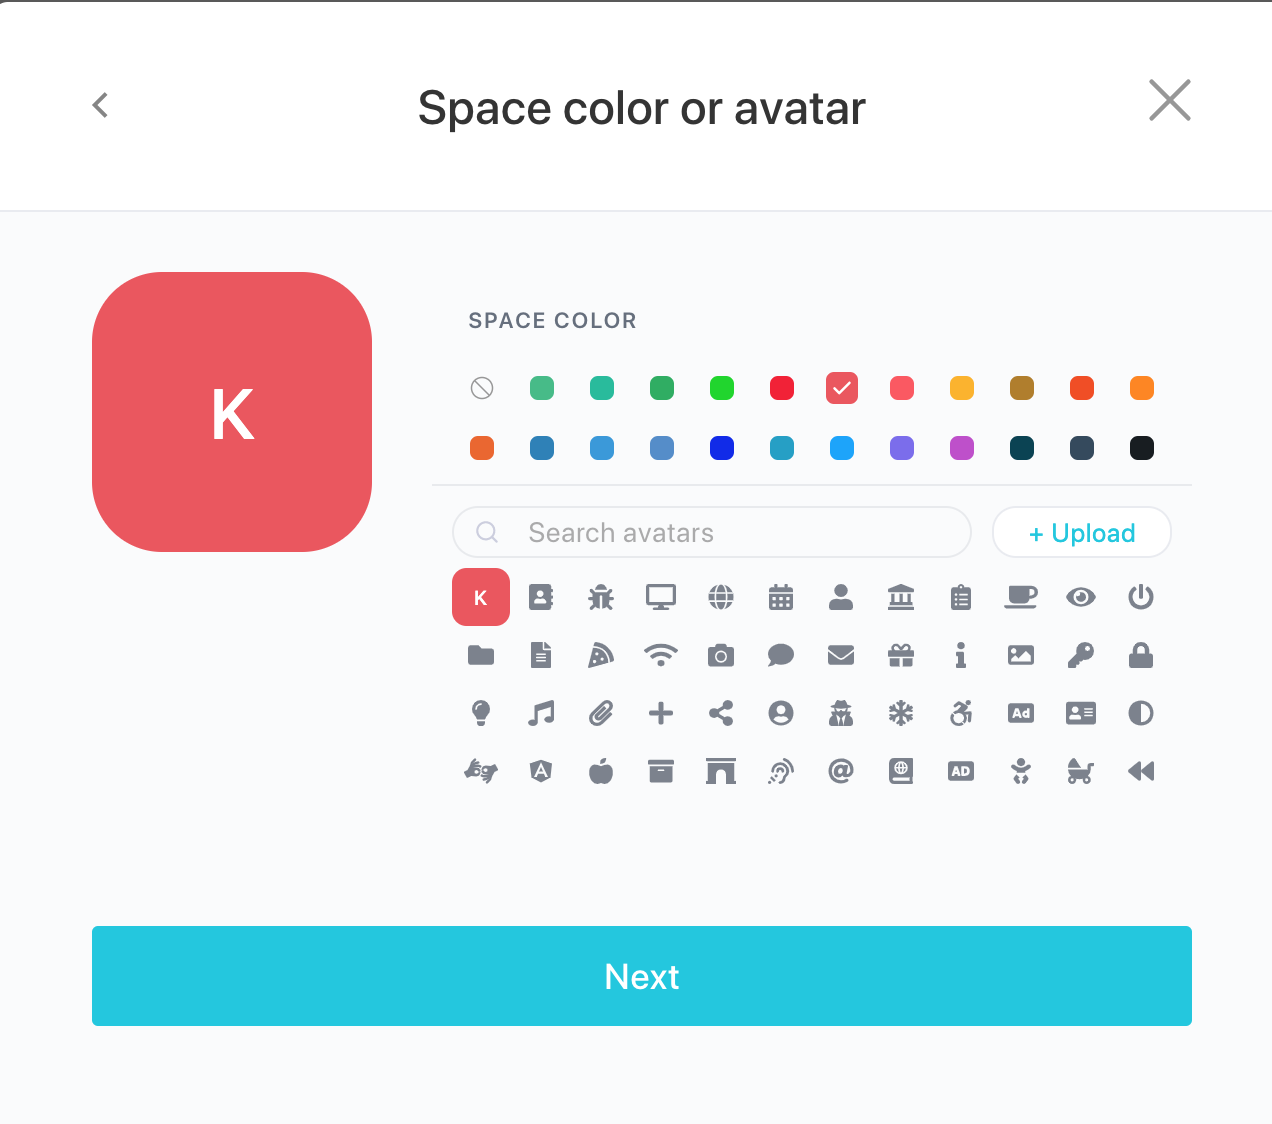Choose the gift box avatar icon

(x=901, y=655)
